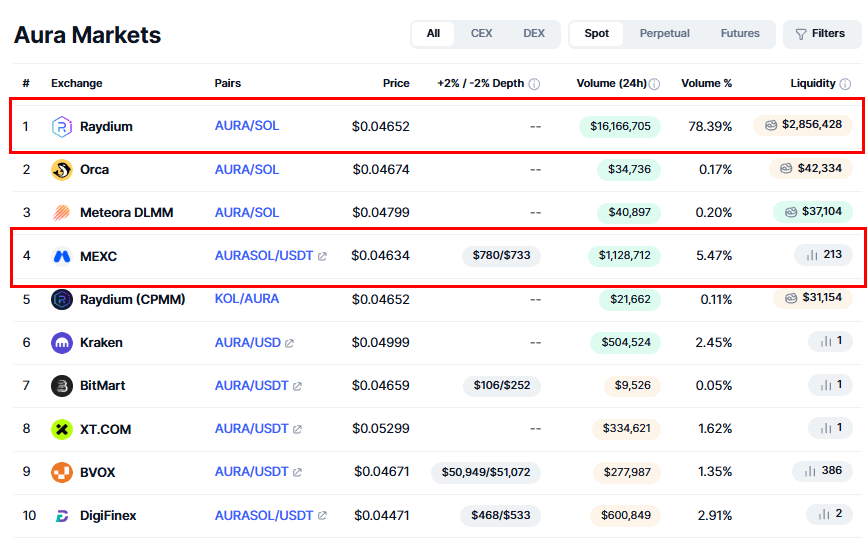Image resolution: width=868 pixels, height=556 pixels.
Task: Click the liquidity icon beside $42,334
Action: coord(786,168)
